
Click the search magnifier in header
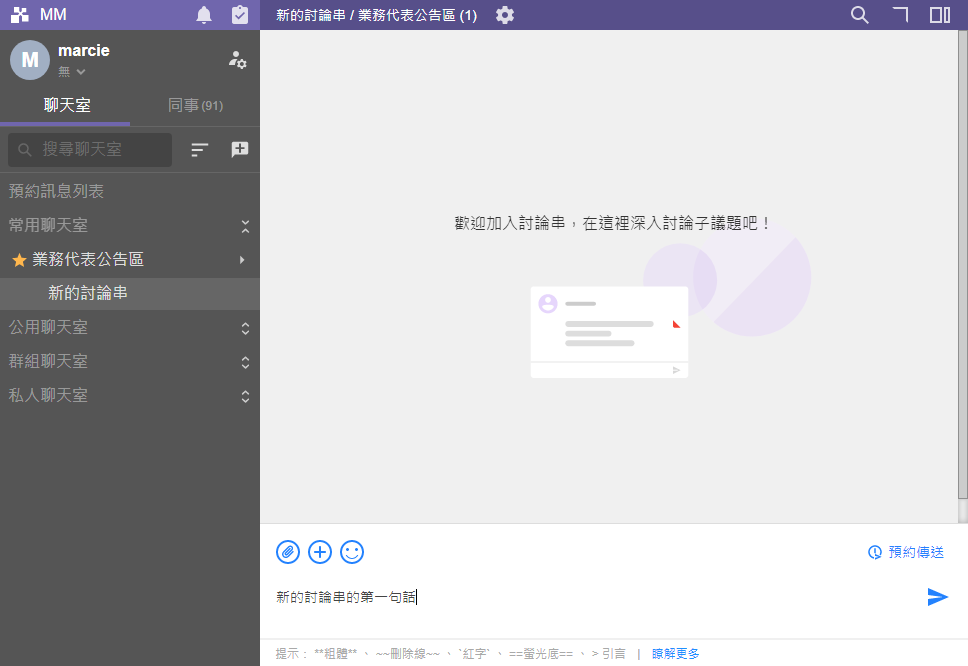[x=859, y=15]
